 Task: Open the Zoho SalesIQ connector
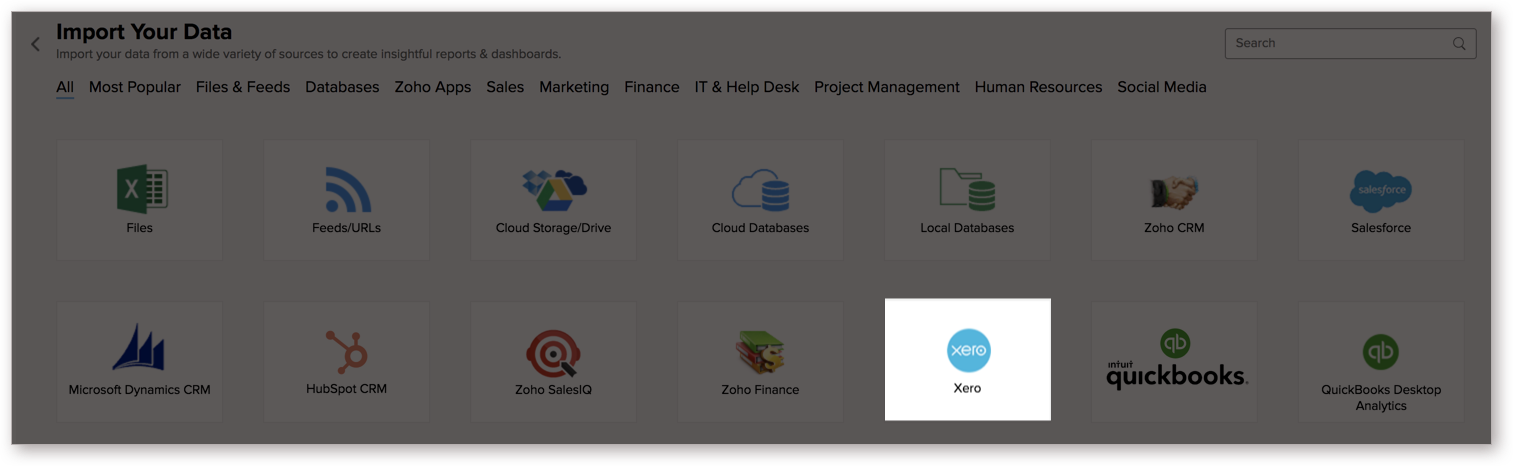point(553,360)
